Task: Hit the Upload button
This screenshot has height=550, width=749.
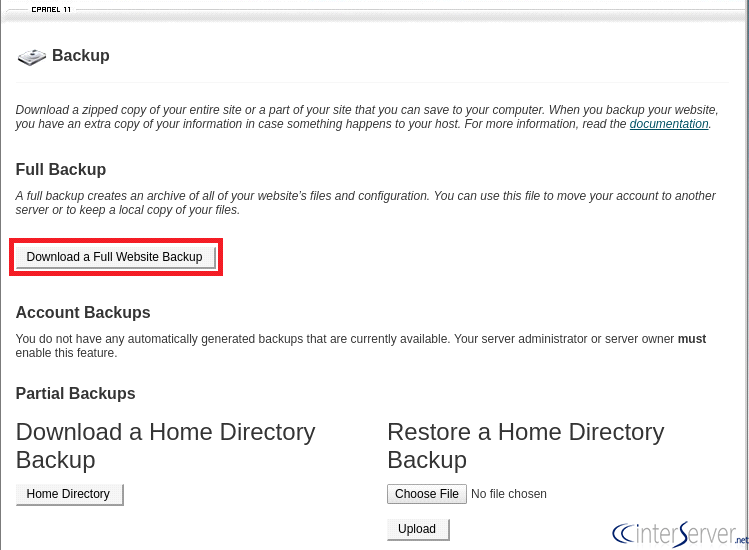Action: 417,529
